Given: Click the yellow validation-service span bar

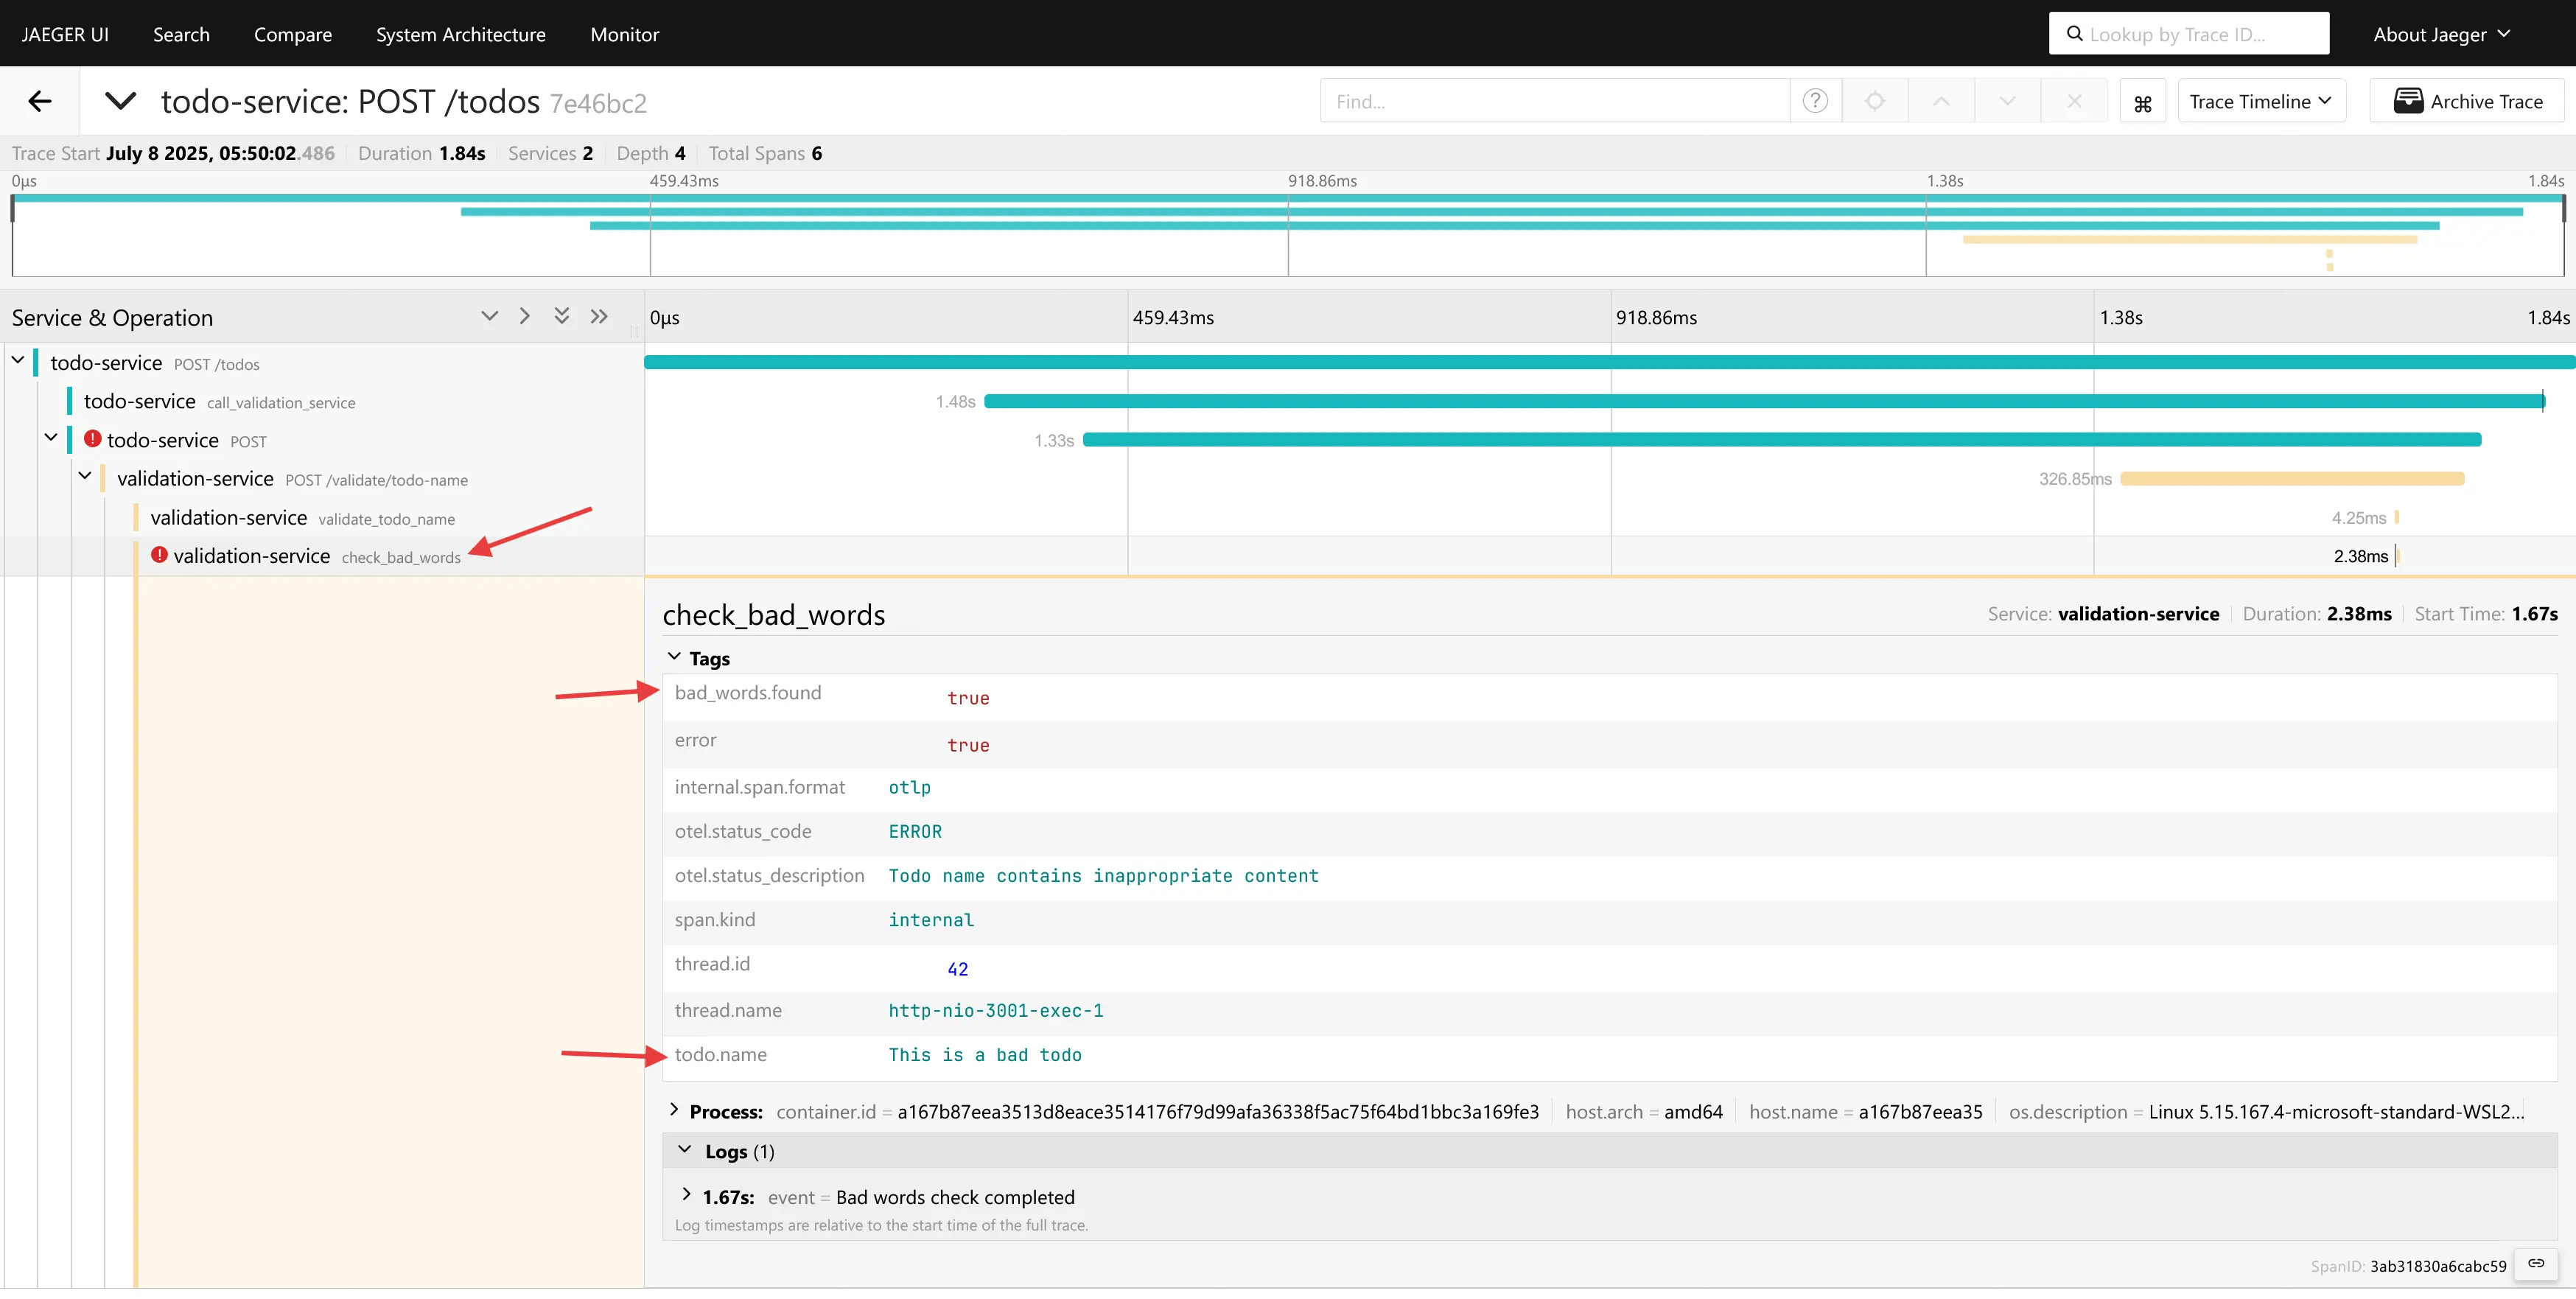Looking at the screenshot, I should [2292, 479].
